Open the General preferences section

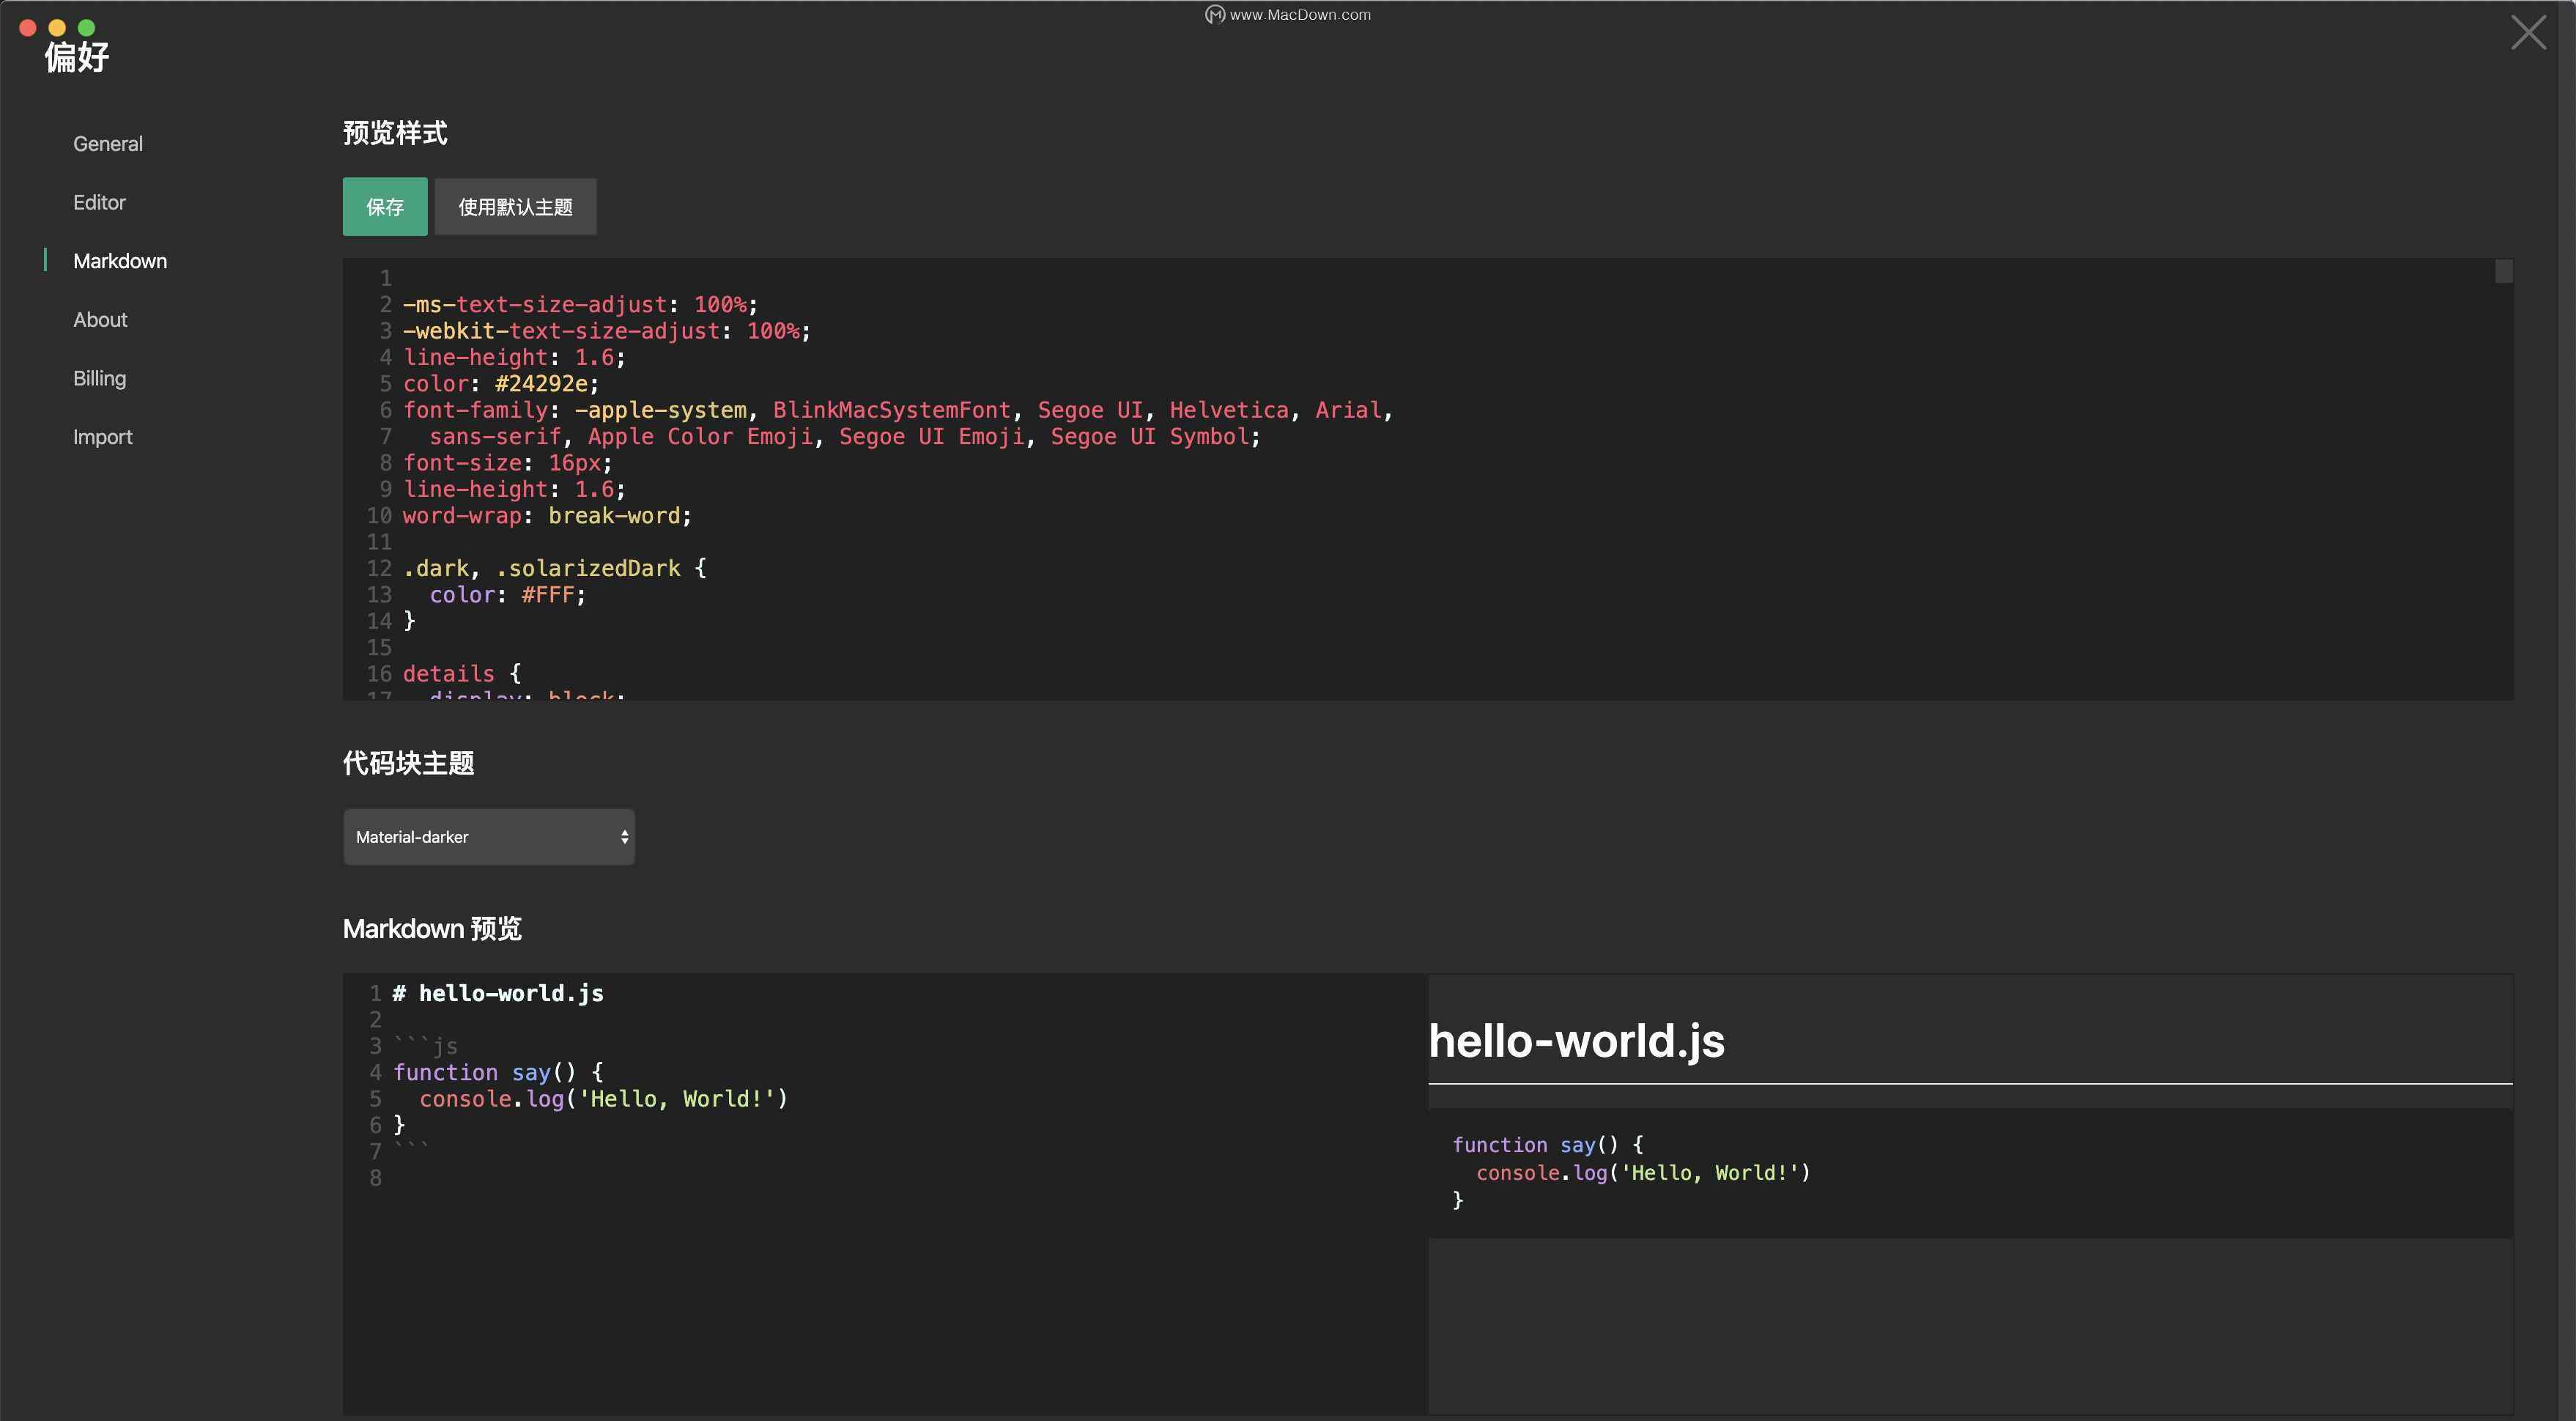coord(108,144)
